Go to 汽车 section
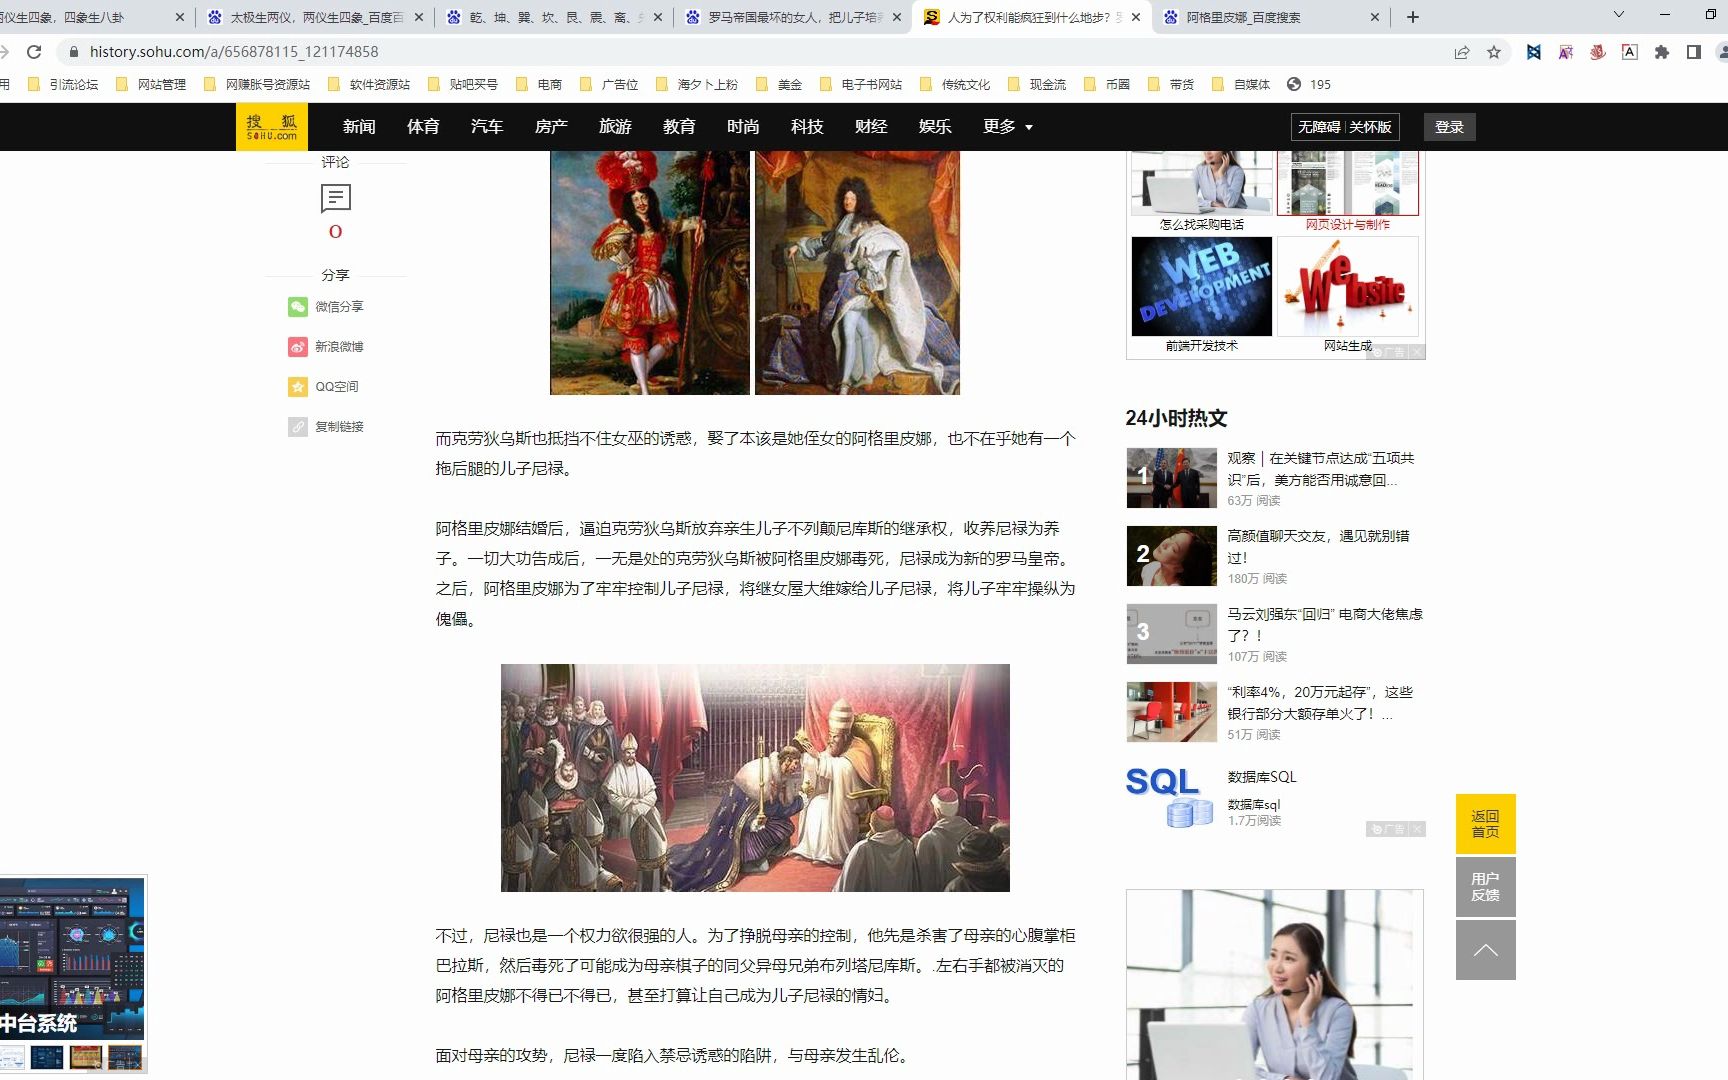The image size is (1728, 1080). [487, 127]
